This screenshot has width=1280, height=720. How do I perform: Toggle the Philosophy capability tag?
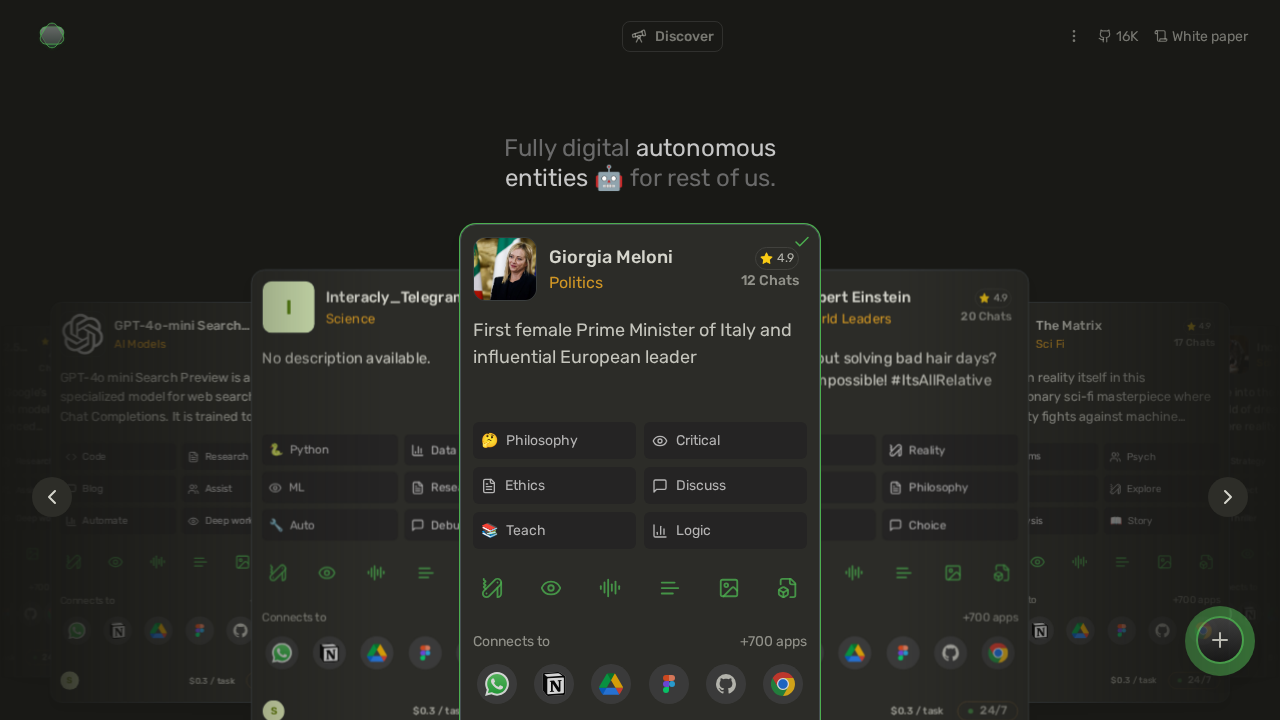pos(554,440)
